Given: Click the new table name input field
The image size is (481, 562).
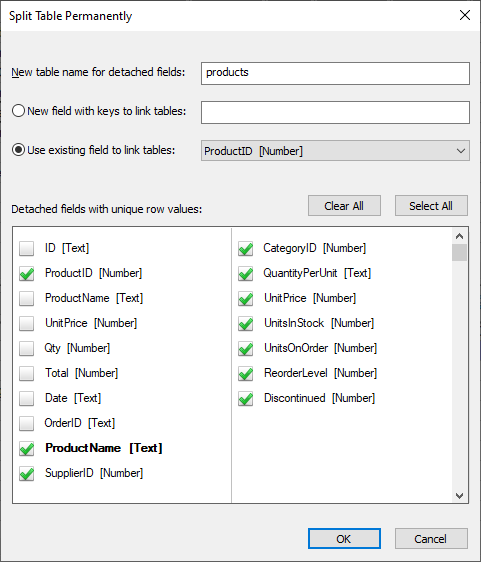Looking at the screenshot, I should (x=335, y=73).
